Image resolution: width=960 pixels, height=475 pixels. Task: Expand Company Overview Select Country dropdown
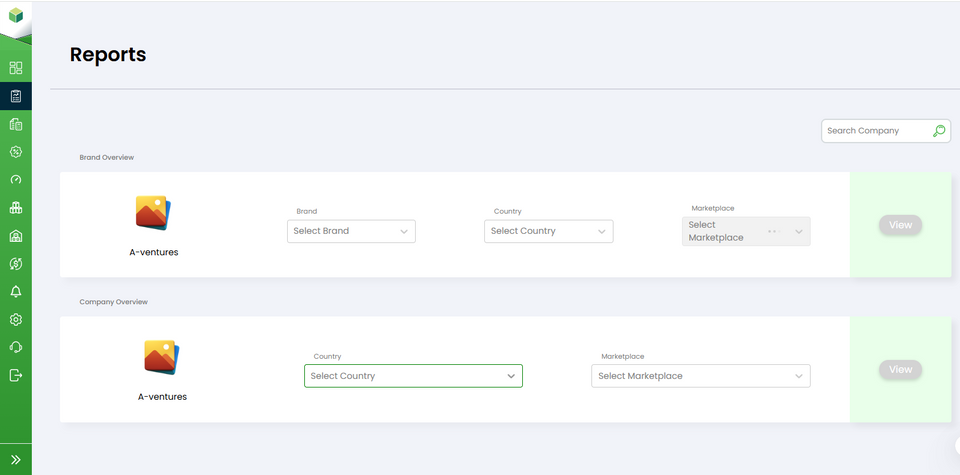pyautogui.click(x=413, y=376)
